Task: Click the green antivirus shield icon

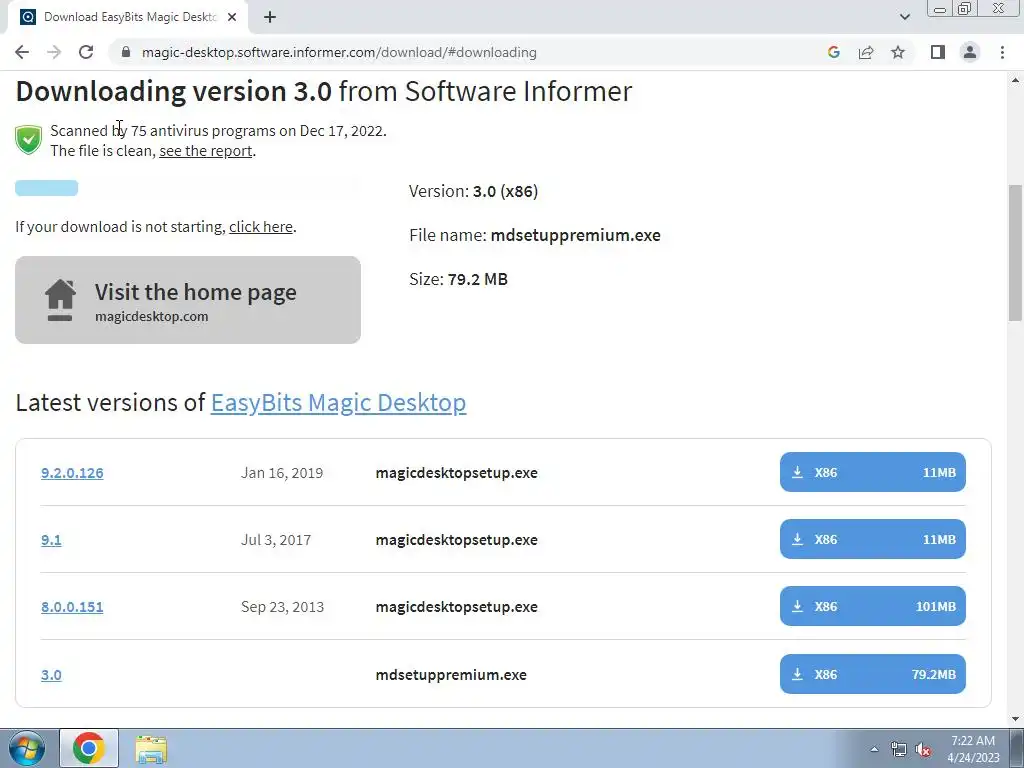Action: coord(29,140)
